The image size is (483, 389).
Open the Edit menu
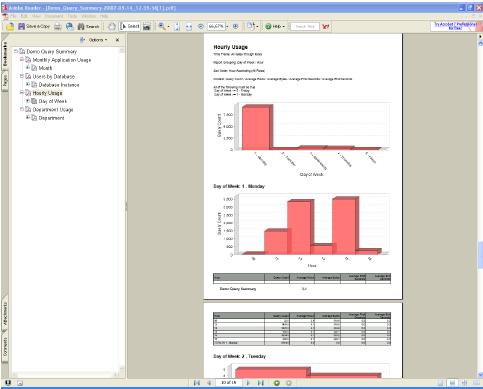tap(24, 16)
